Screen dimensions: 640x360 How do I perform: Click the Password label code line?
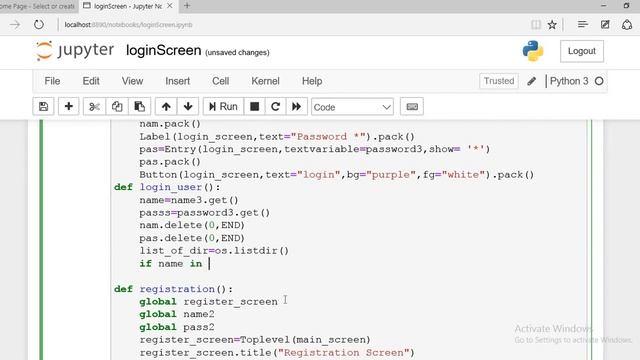coord(277,136)
